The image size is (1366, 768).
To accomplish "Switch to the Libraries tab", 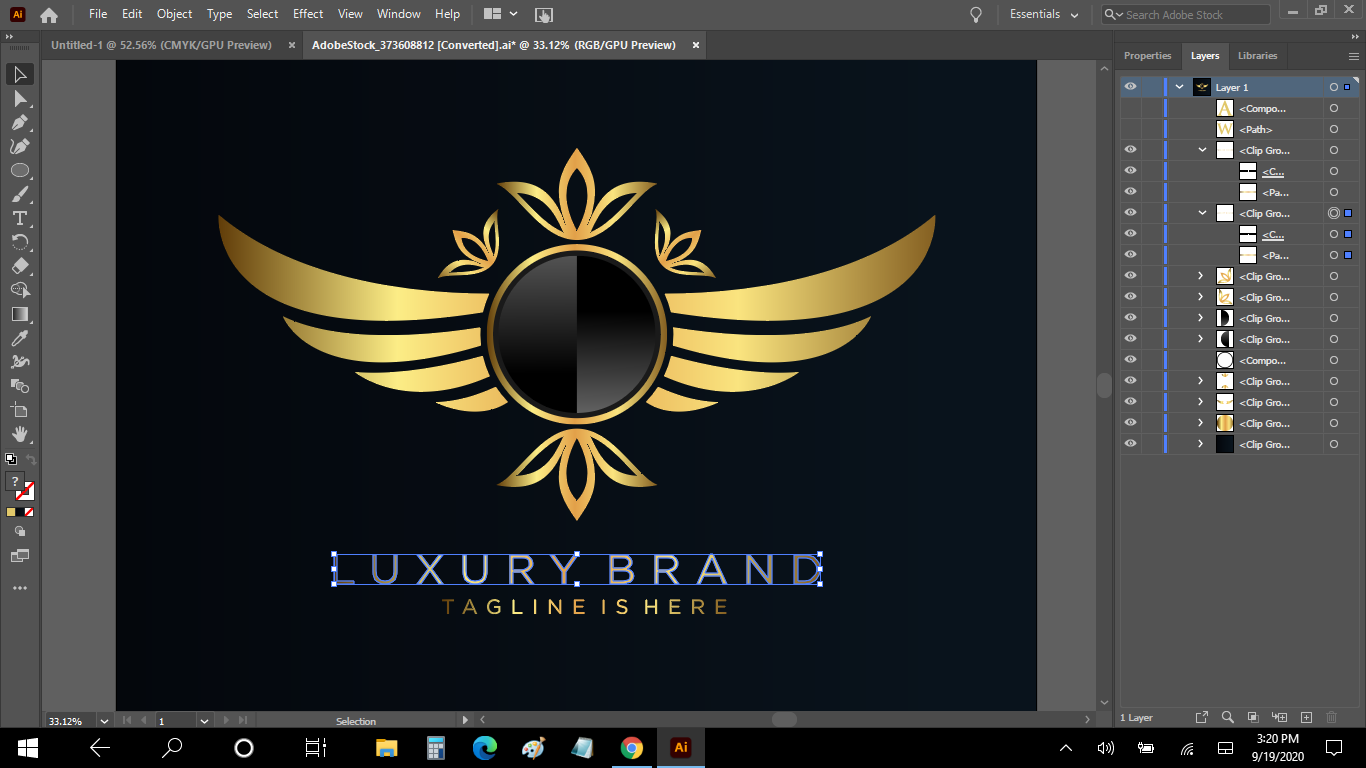I will (1257, 56).
